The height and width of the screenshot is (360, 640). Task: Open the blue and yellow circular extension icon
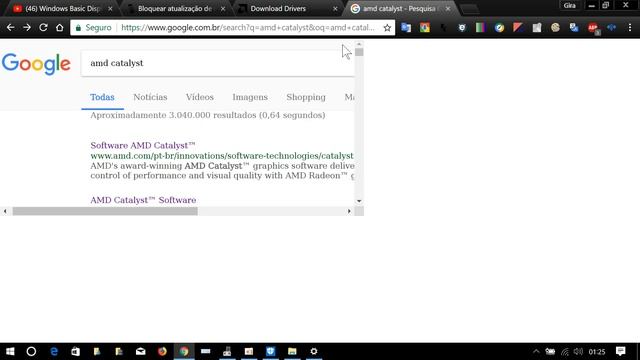coord(499,27)
